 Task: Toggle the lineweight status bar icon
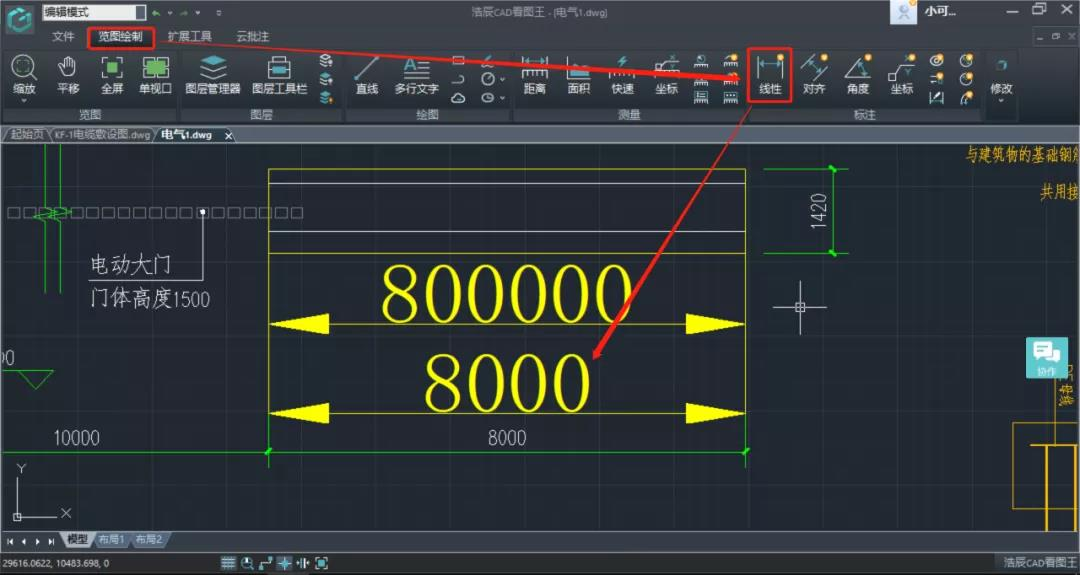point(303,563)
